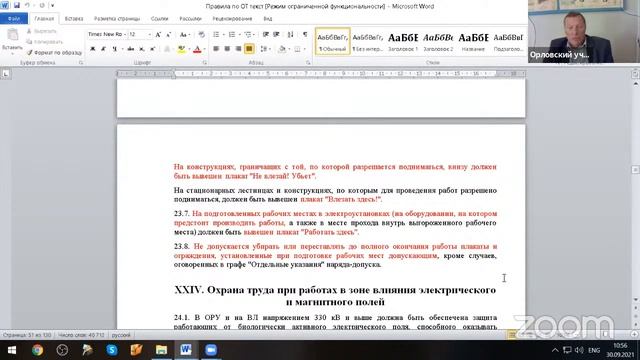640x360 pixels.
Task: Expand the multilevel list options
Action: click(255, 35)
